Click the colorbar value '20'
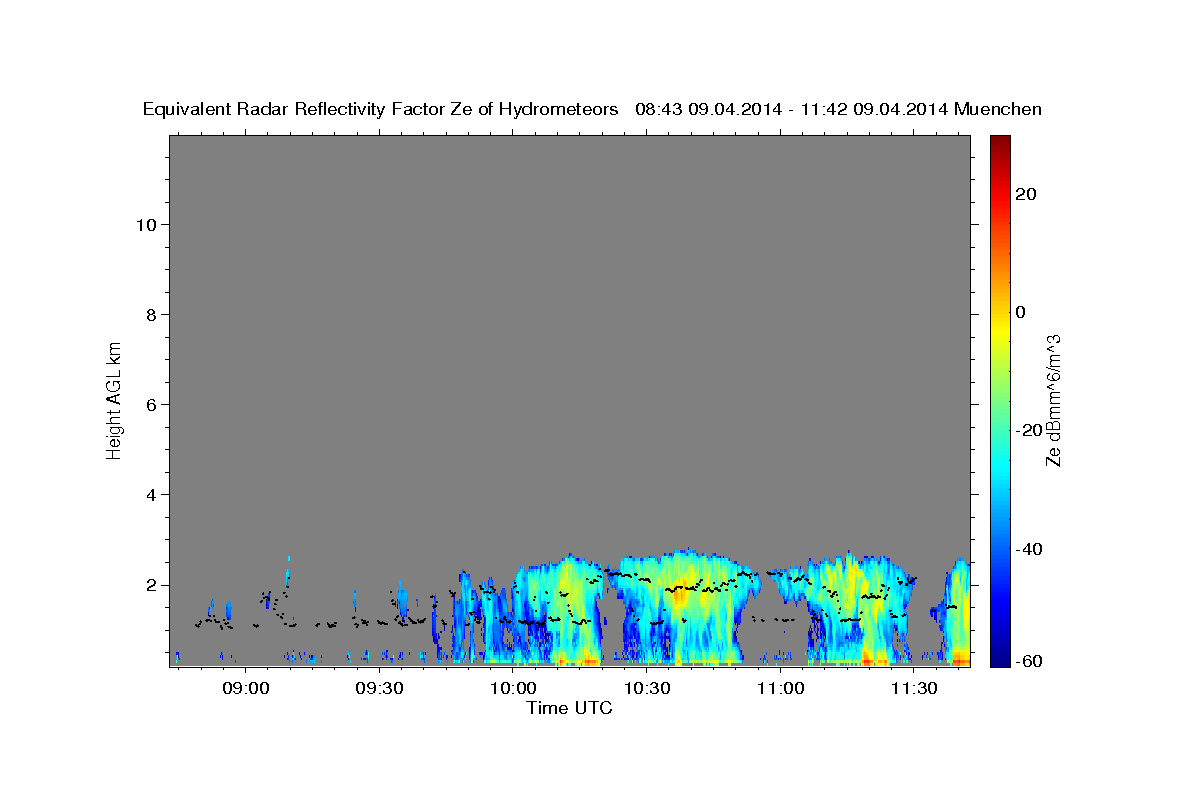Image resolution: width=1200 pixels, height=800 pixels. (1026, 194)
